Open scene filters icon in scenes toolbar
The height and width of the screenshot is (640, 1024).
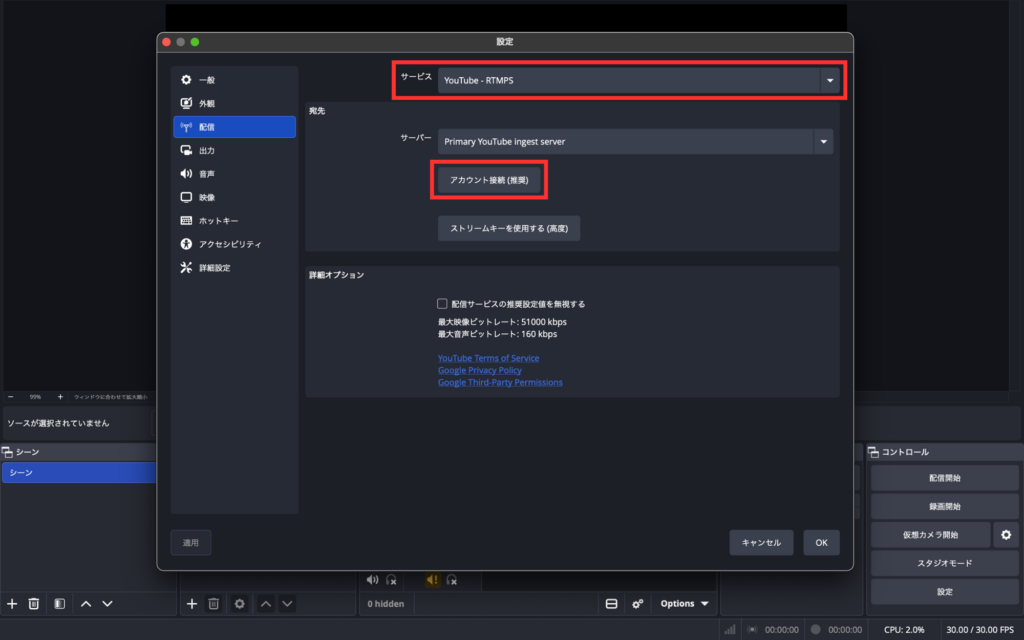coord(59,604)
